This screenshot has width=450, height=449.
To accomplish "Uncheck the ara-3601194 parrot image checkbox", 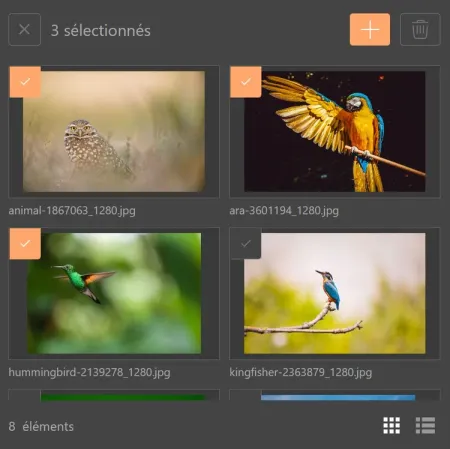I will pyautogui.click(x=246, y=82).
